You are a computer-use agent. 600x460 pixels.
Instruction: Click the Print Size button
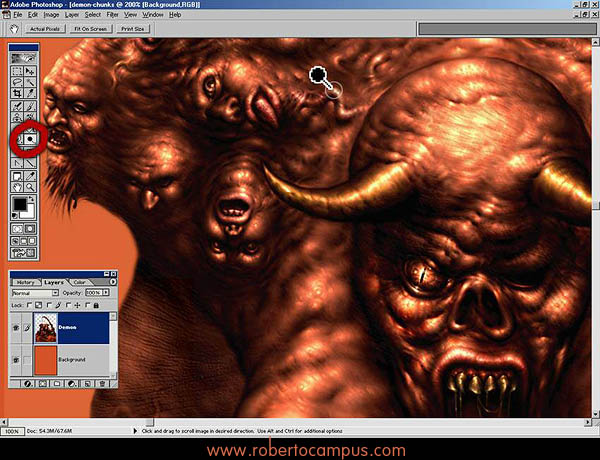point(133,29)
